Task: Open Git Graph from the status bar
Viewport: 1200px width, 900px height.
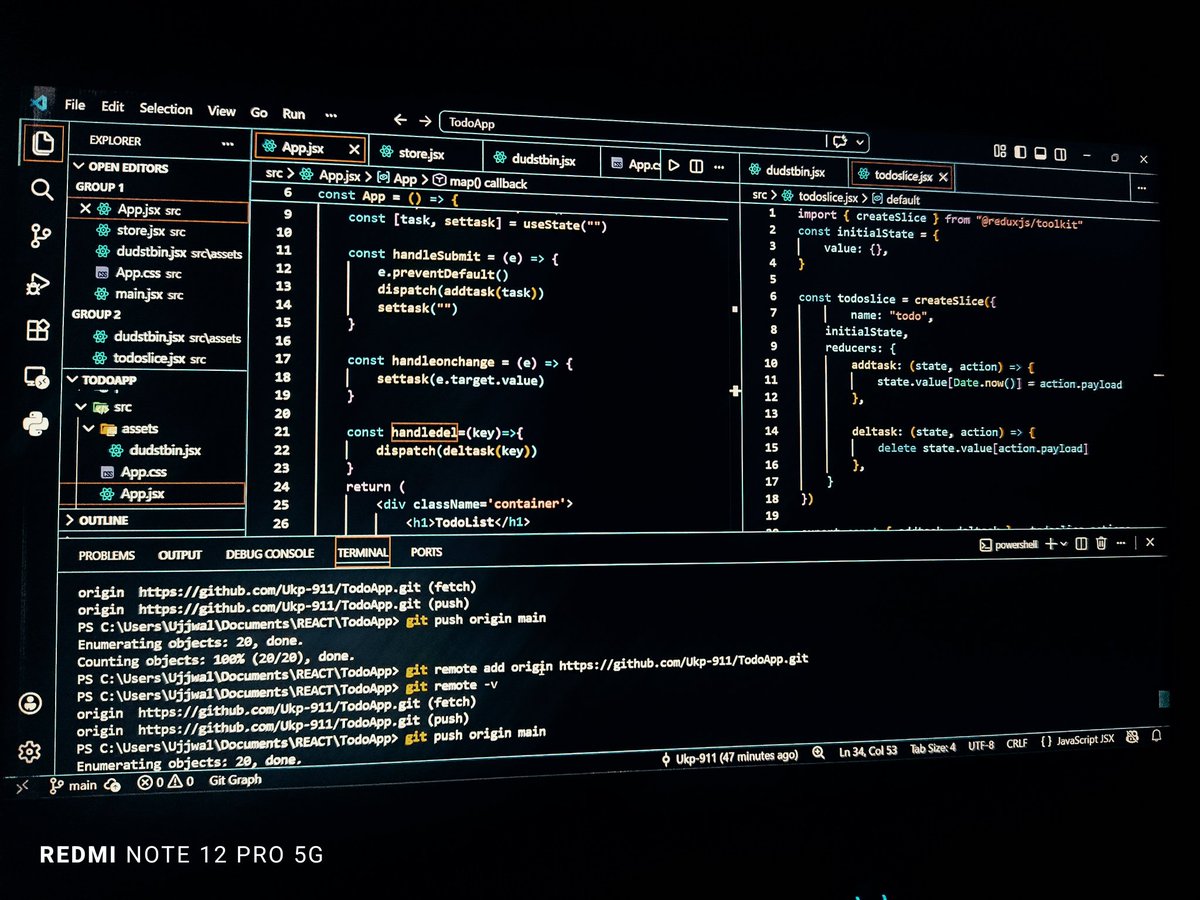Action: click(x=235, y=780)
